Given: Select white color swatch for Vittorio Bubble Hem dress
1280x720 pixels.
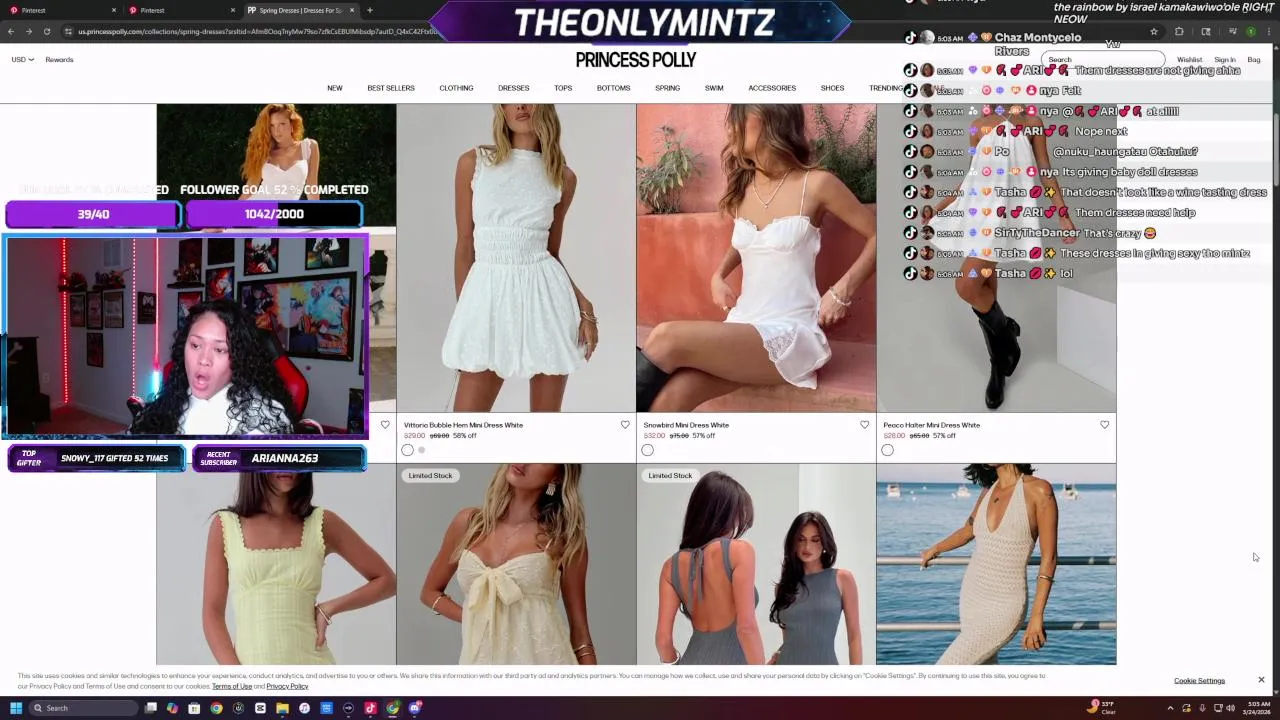Looking at the screenshot, I should (x=407, y=450).
